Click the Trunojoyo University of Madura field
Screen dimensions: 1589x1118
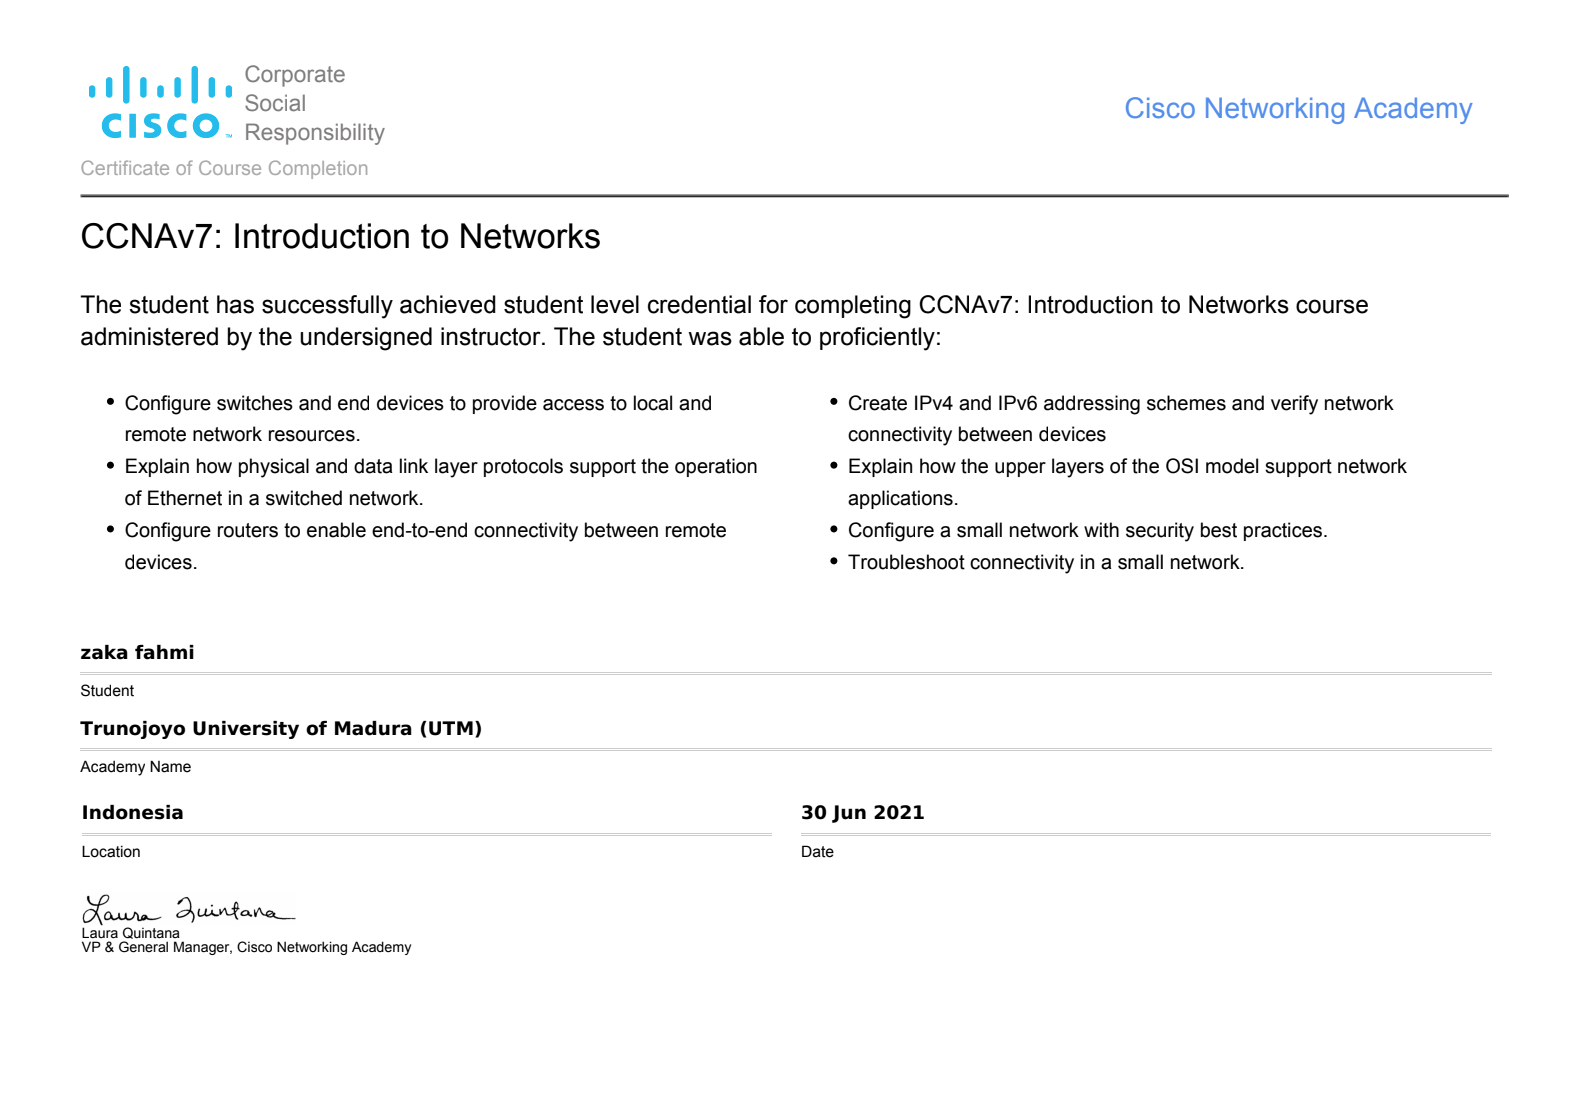click(281, 729)
